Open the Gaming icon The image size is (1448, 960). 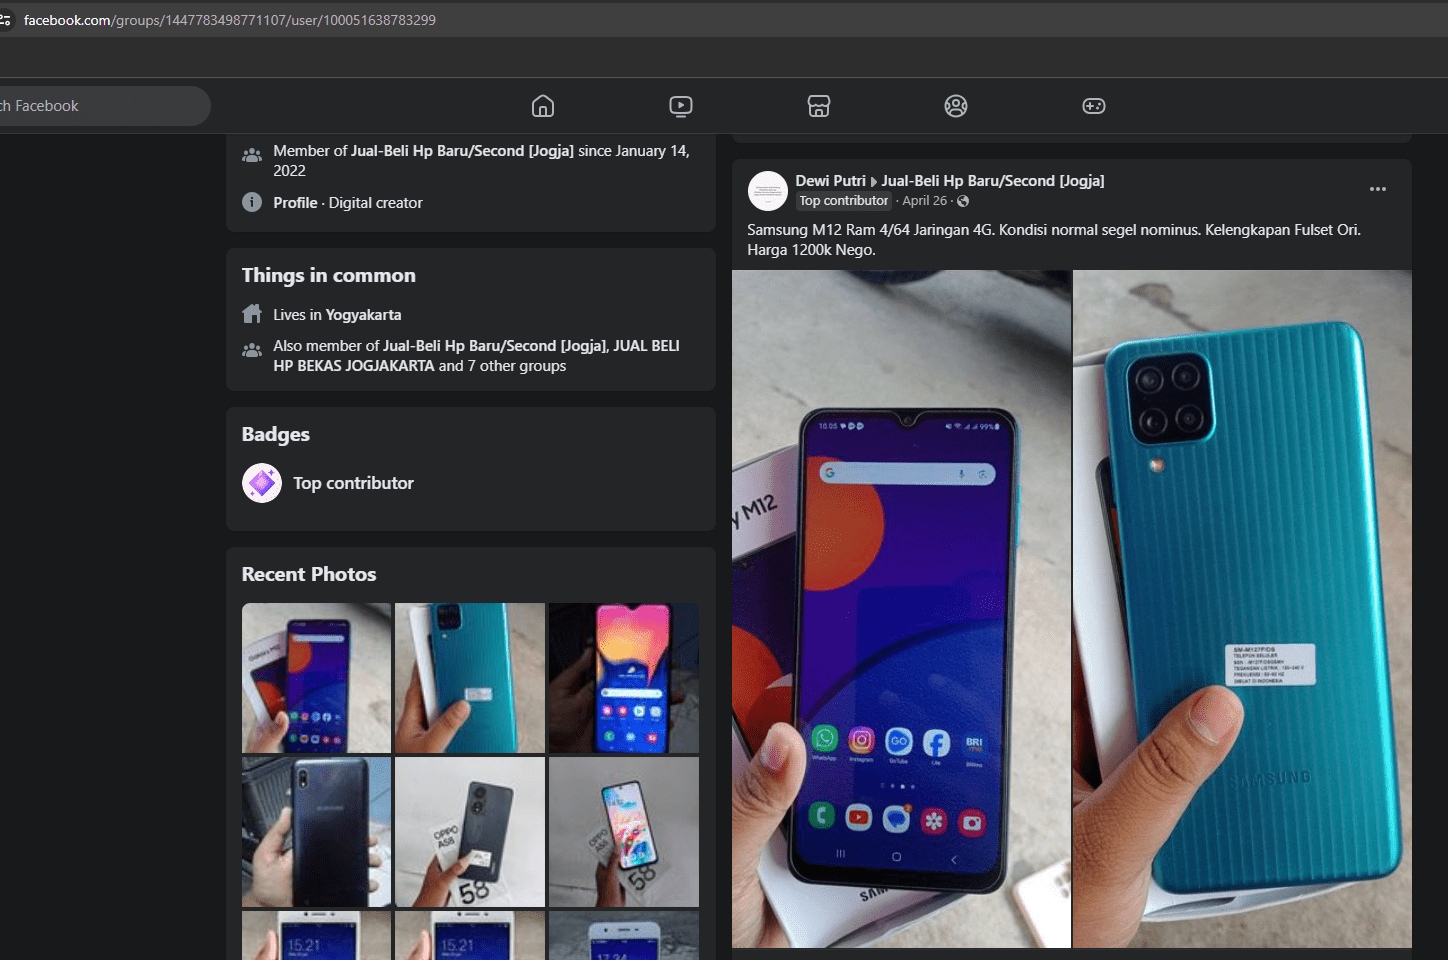(1094, 106)
